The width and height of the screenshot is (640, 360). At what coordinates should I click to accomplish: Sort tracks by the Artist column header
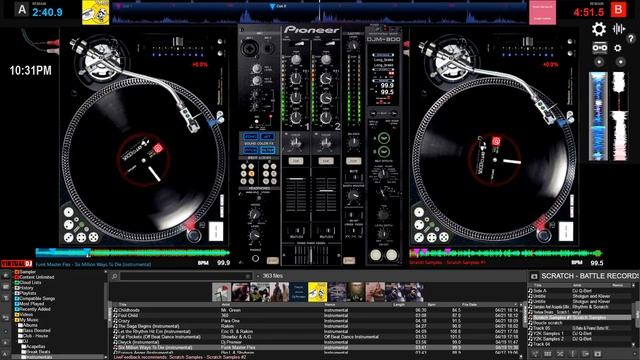(x=226, y=305)
